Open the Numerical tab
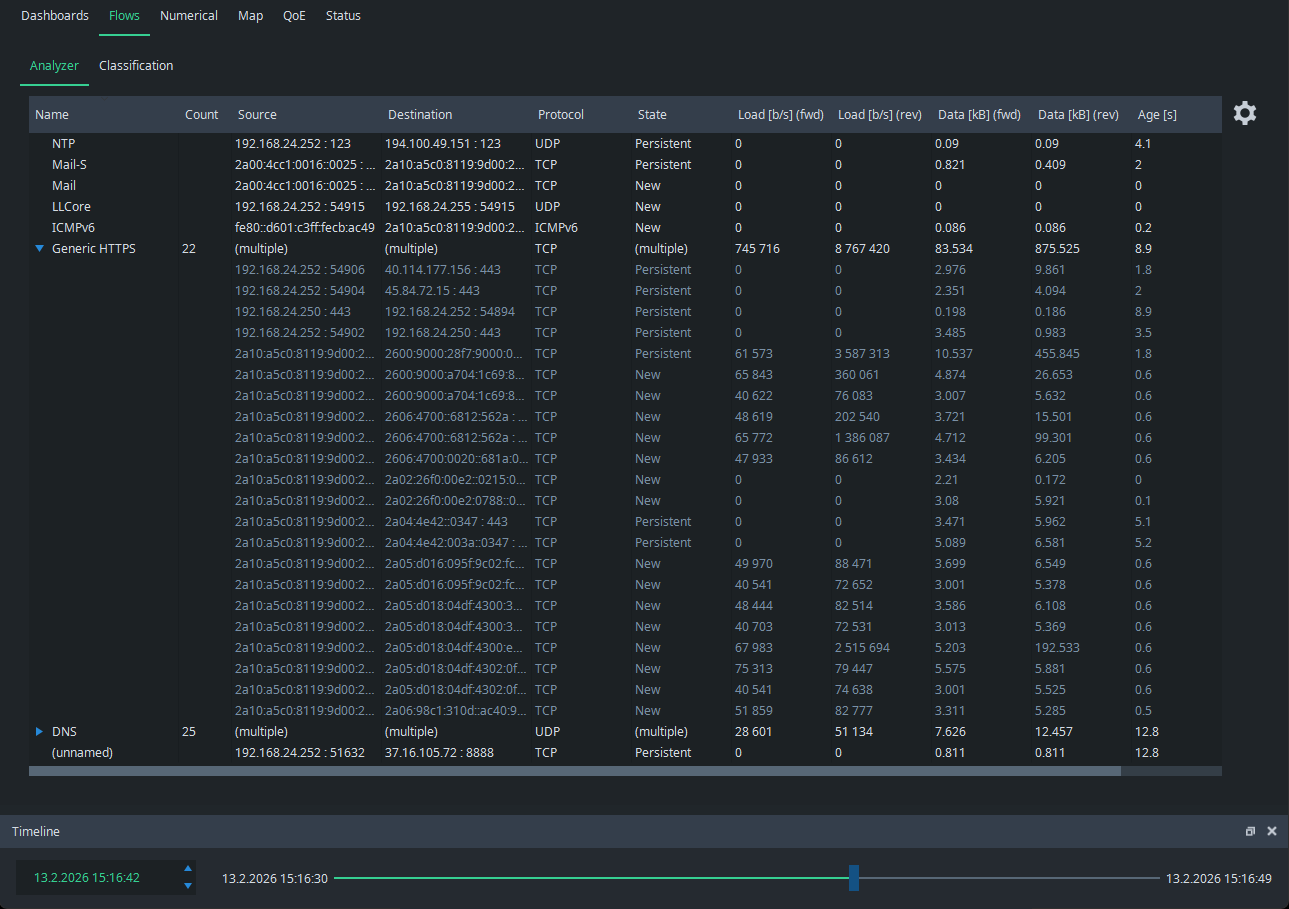 (x=189, y=16)
